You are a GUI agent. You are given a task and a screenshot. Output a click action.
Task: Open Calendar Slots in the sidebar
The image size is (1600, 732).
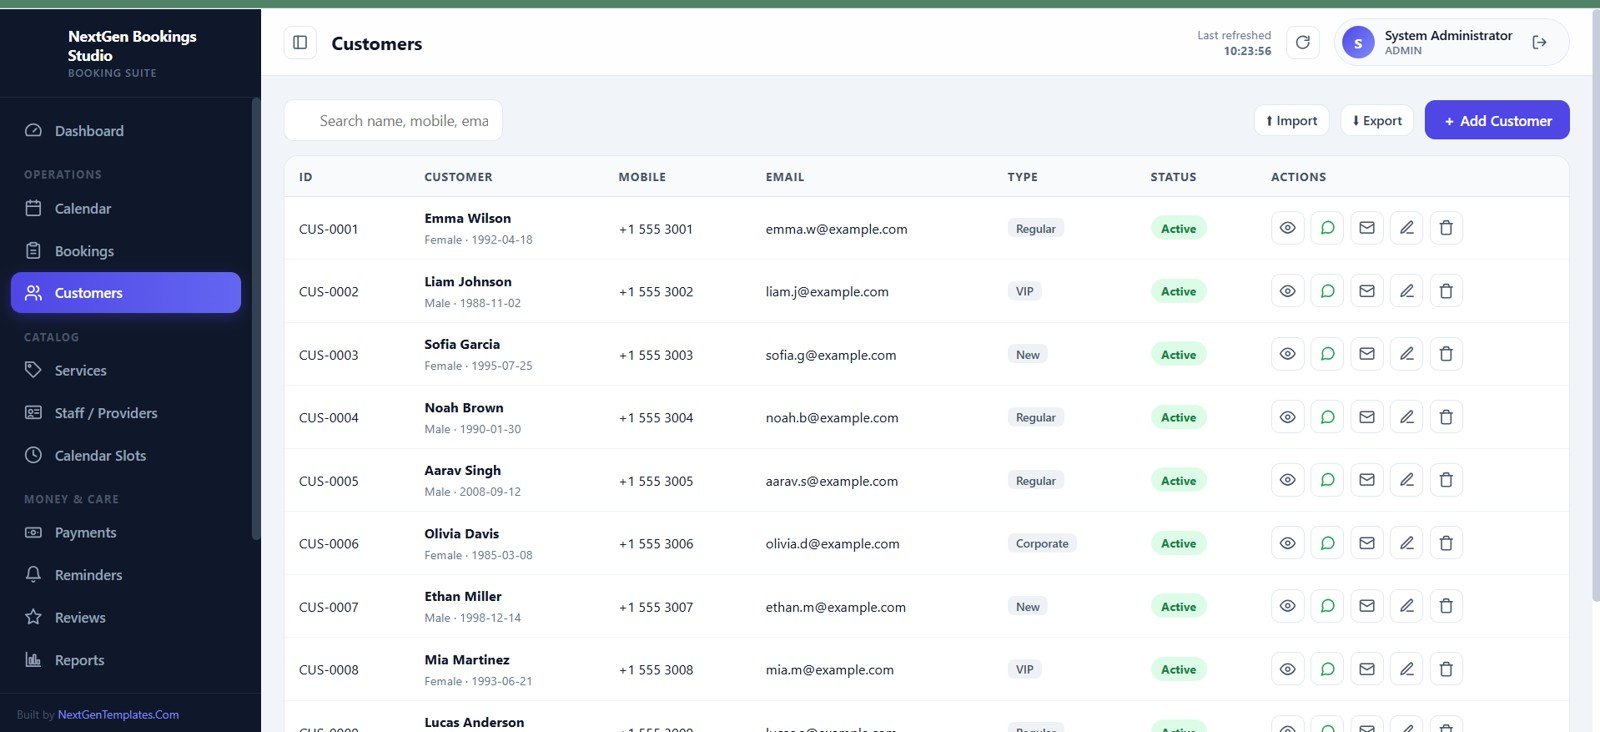pos(126,455)
